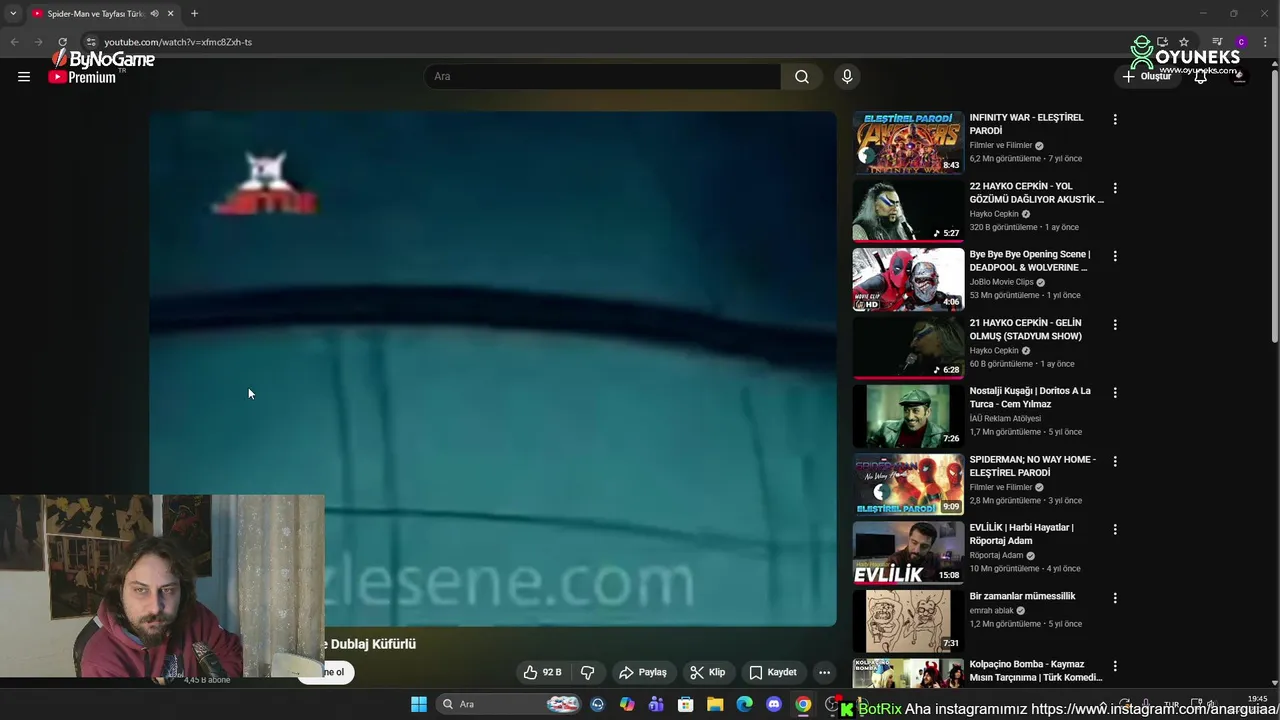Open more actions ellipsis under video
Viewport: 1280px width, 720px height.
click(x=824, y=672)
